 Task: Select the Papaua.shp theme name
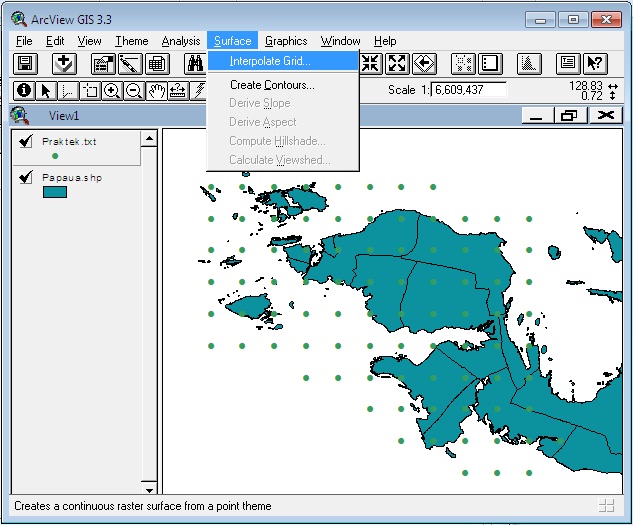72,177
